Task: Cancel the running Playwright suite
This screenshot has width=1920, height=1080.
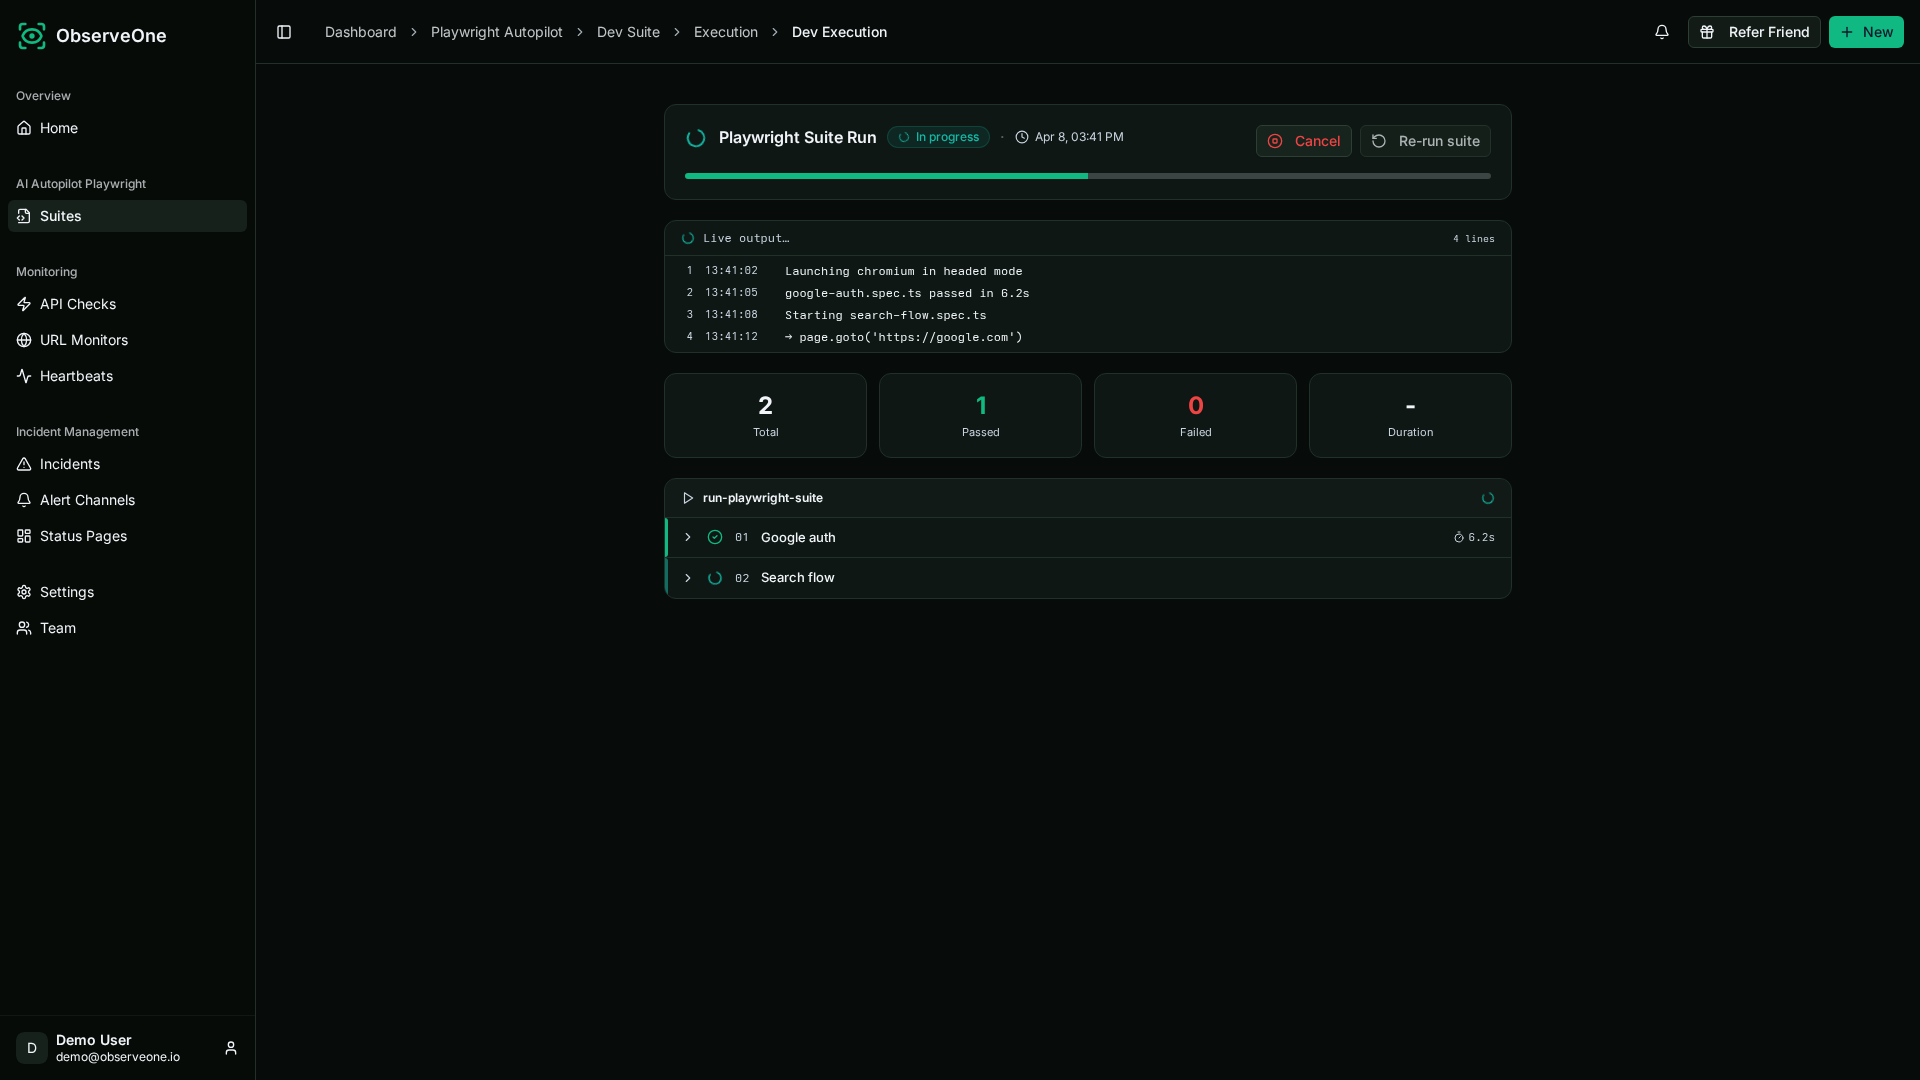Action: (x=1304, y=141)
